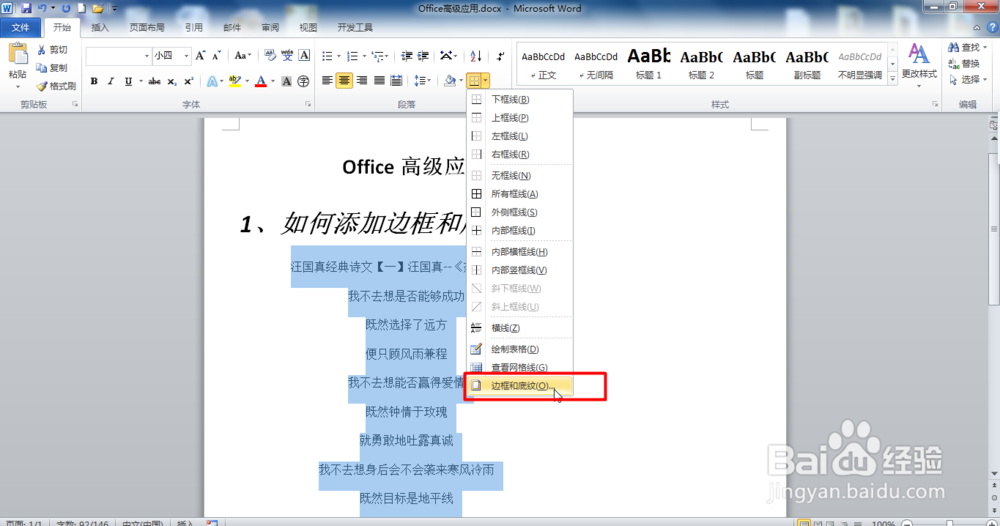Switch to the 插入 Insert tab
1000x526 pixels.
click(x=100, y=27)
